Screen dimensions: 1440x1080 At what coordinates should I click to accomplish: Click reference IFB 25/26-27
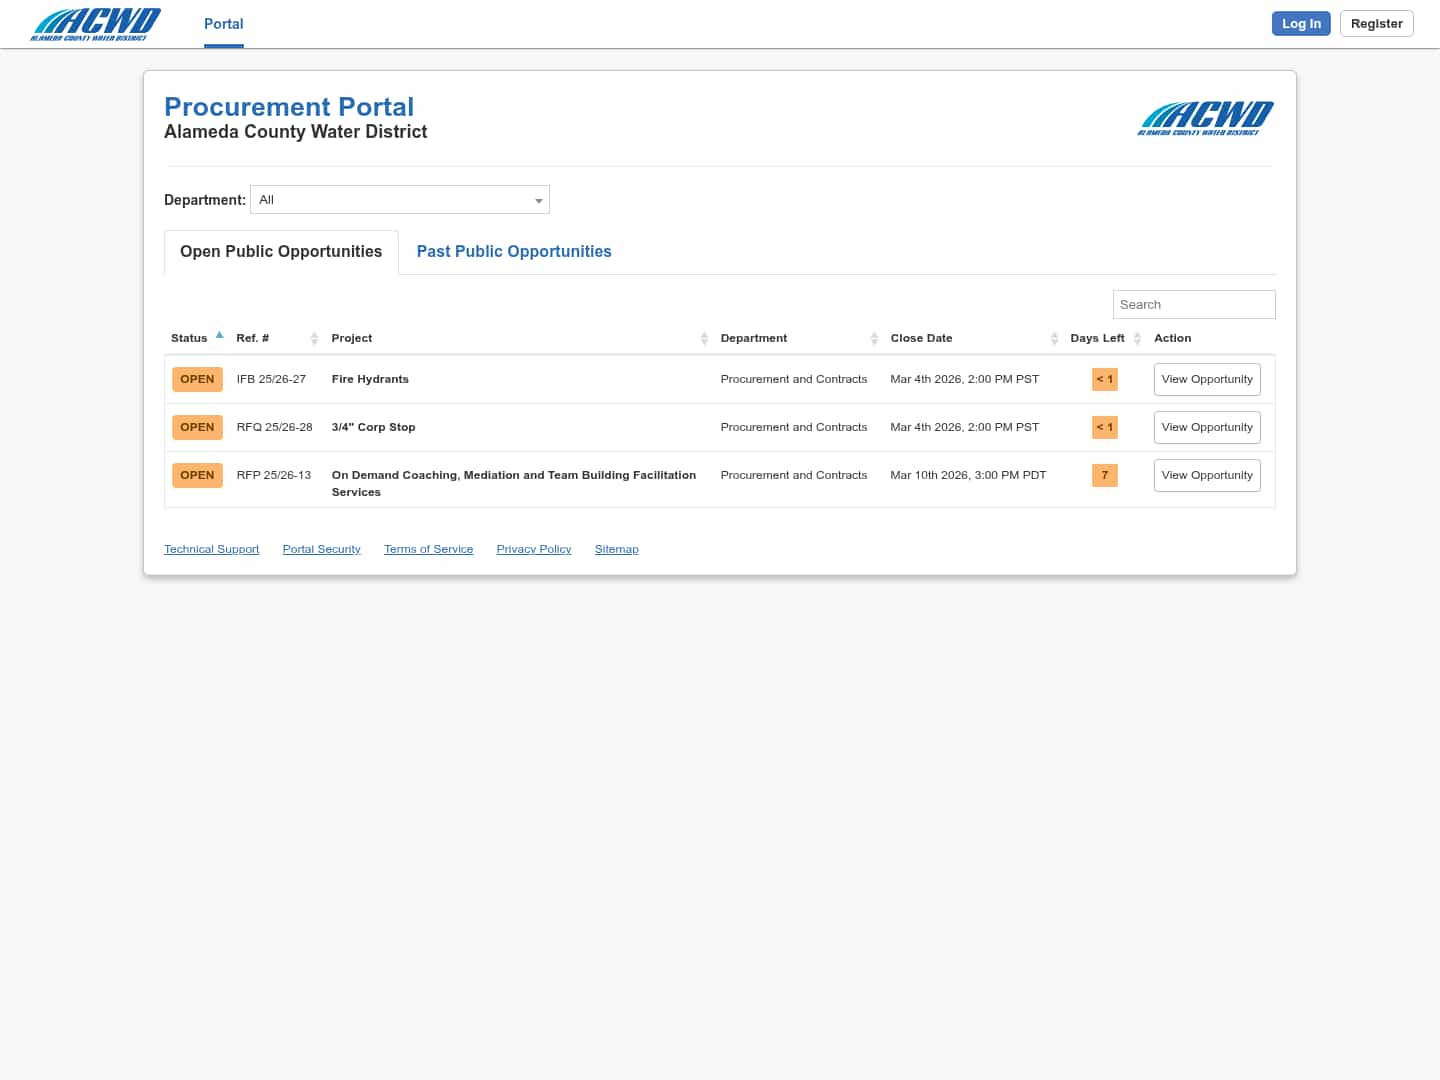click(271, 380)
